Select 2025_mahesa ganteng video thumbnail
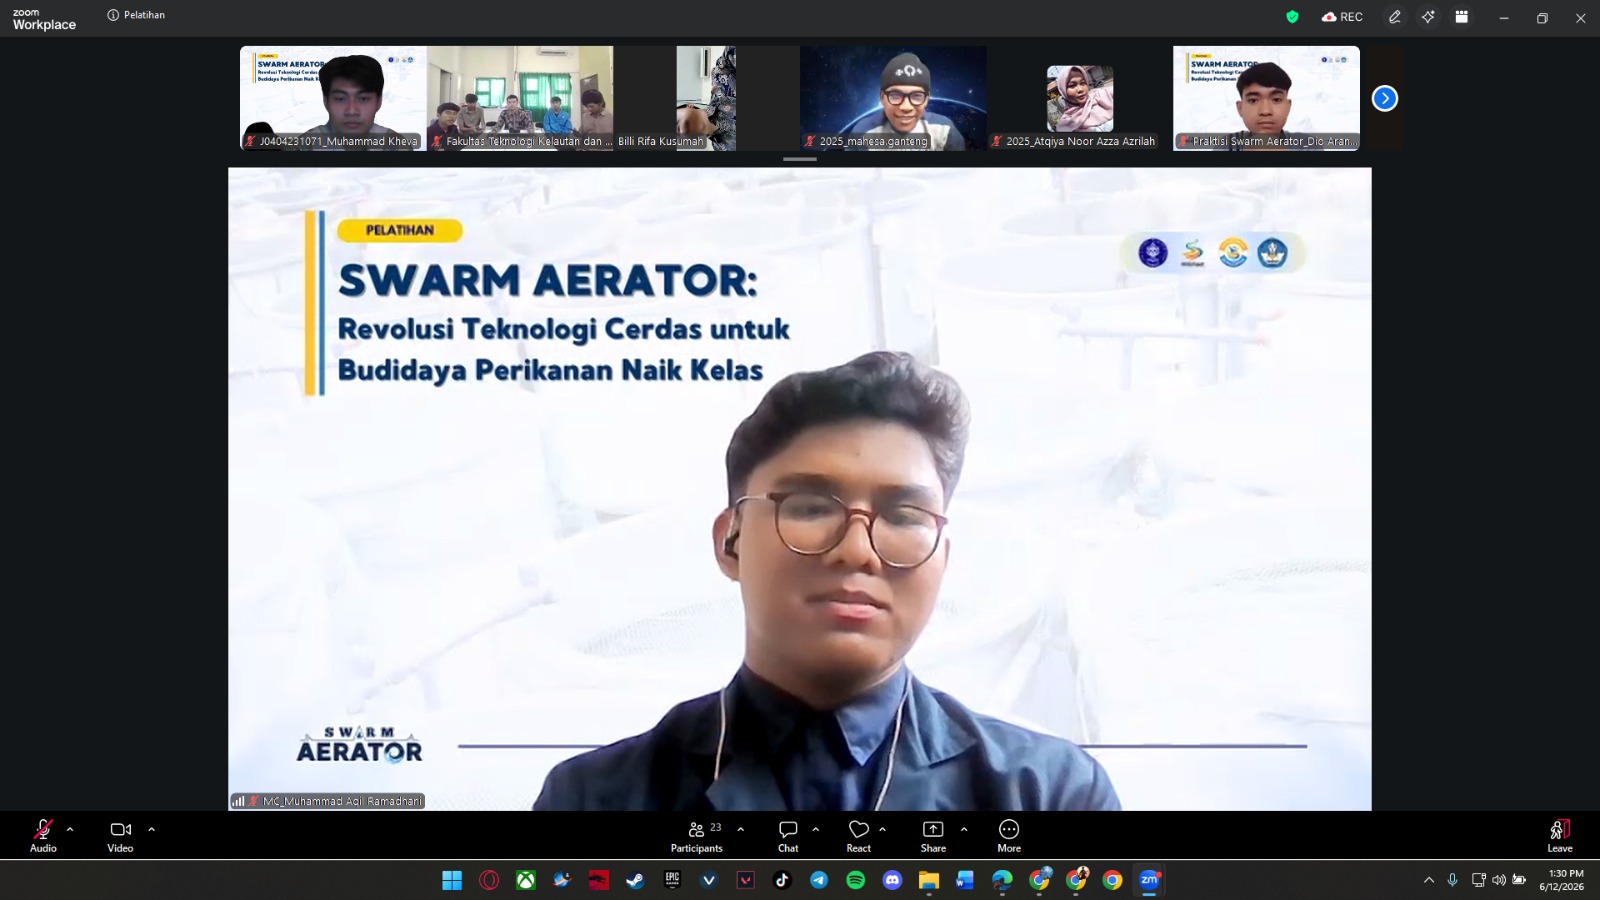This screenshot has height=900, width=1600. [893, 98]
